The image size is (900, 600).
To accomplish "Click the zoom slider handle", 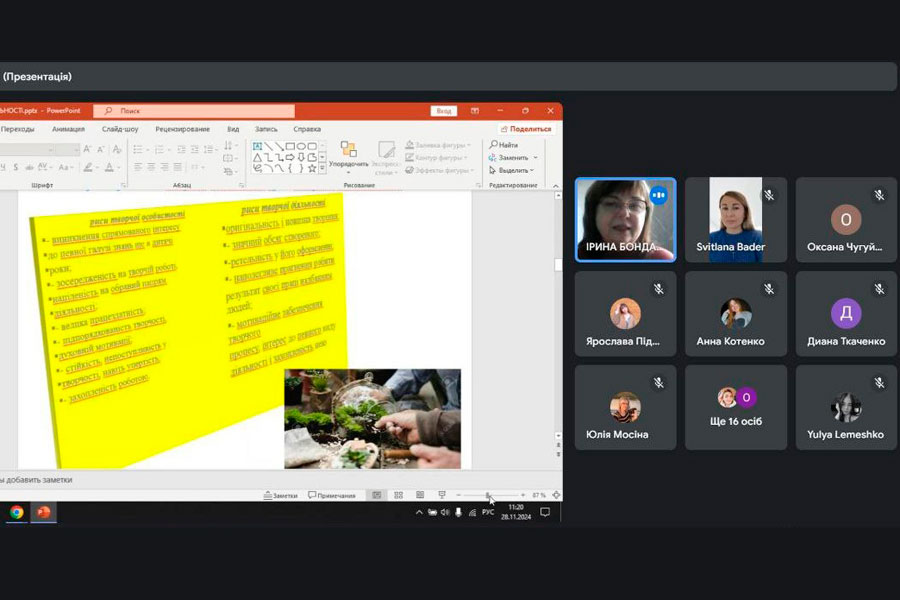I will click(x=488, y=495).
